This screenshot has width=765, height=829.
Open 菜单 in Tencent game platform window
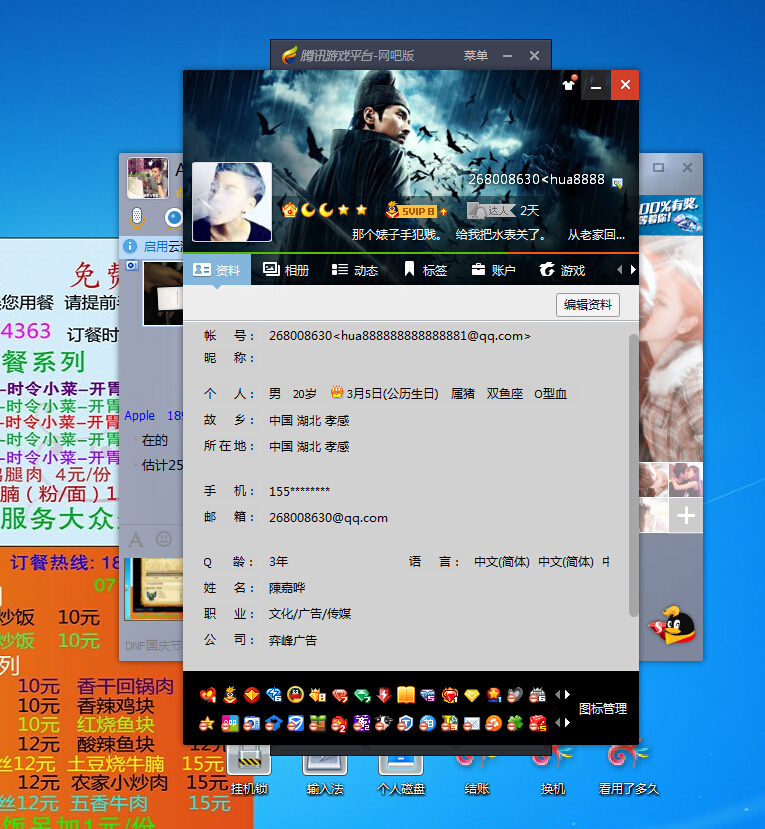click(476, 56)
